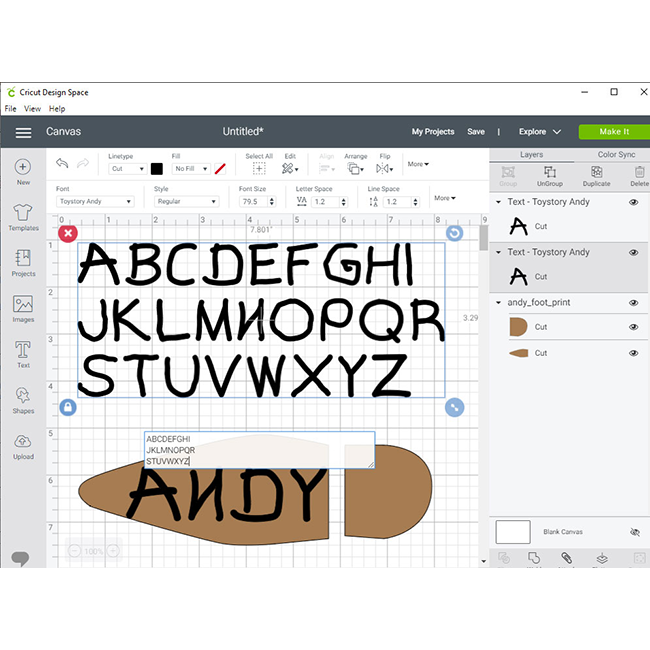Click the resize handle on text box
This screenshot has width=650, height=650.
[454, 407]
